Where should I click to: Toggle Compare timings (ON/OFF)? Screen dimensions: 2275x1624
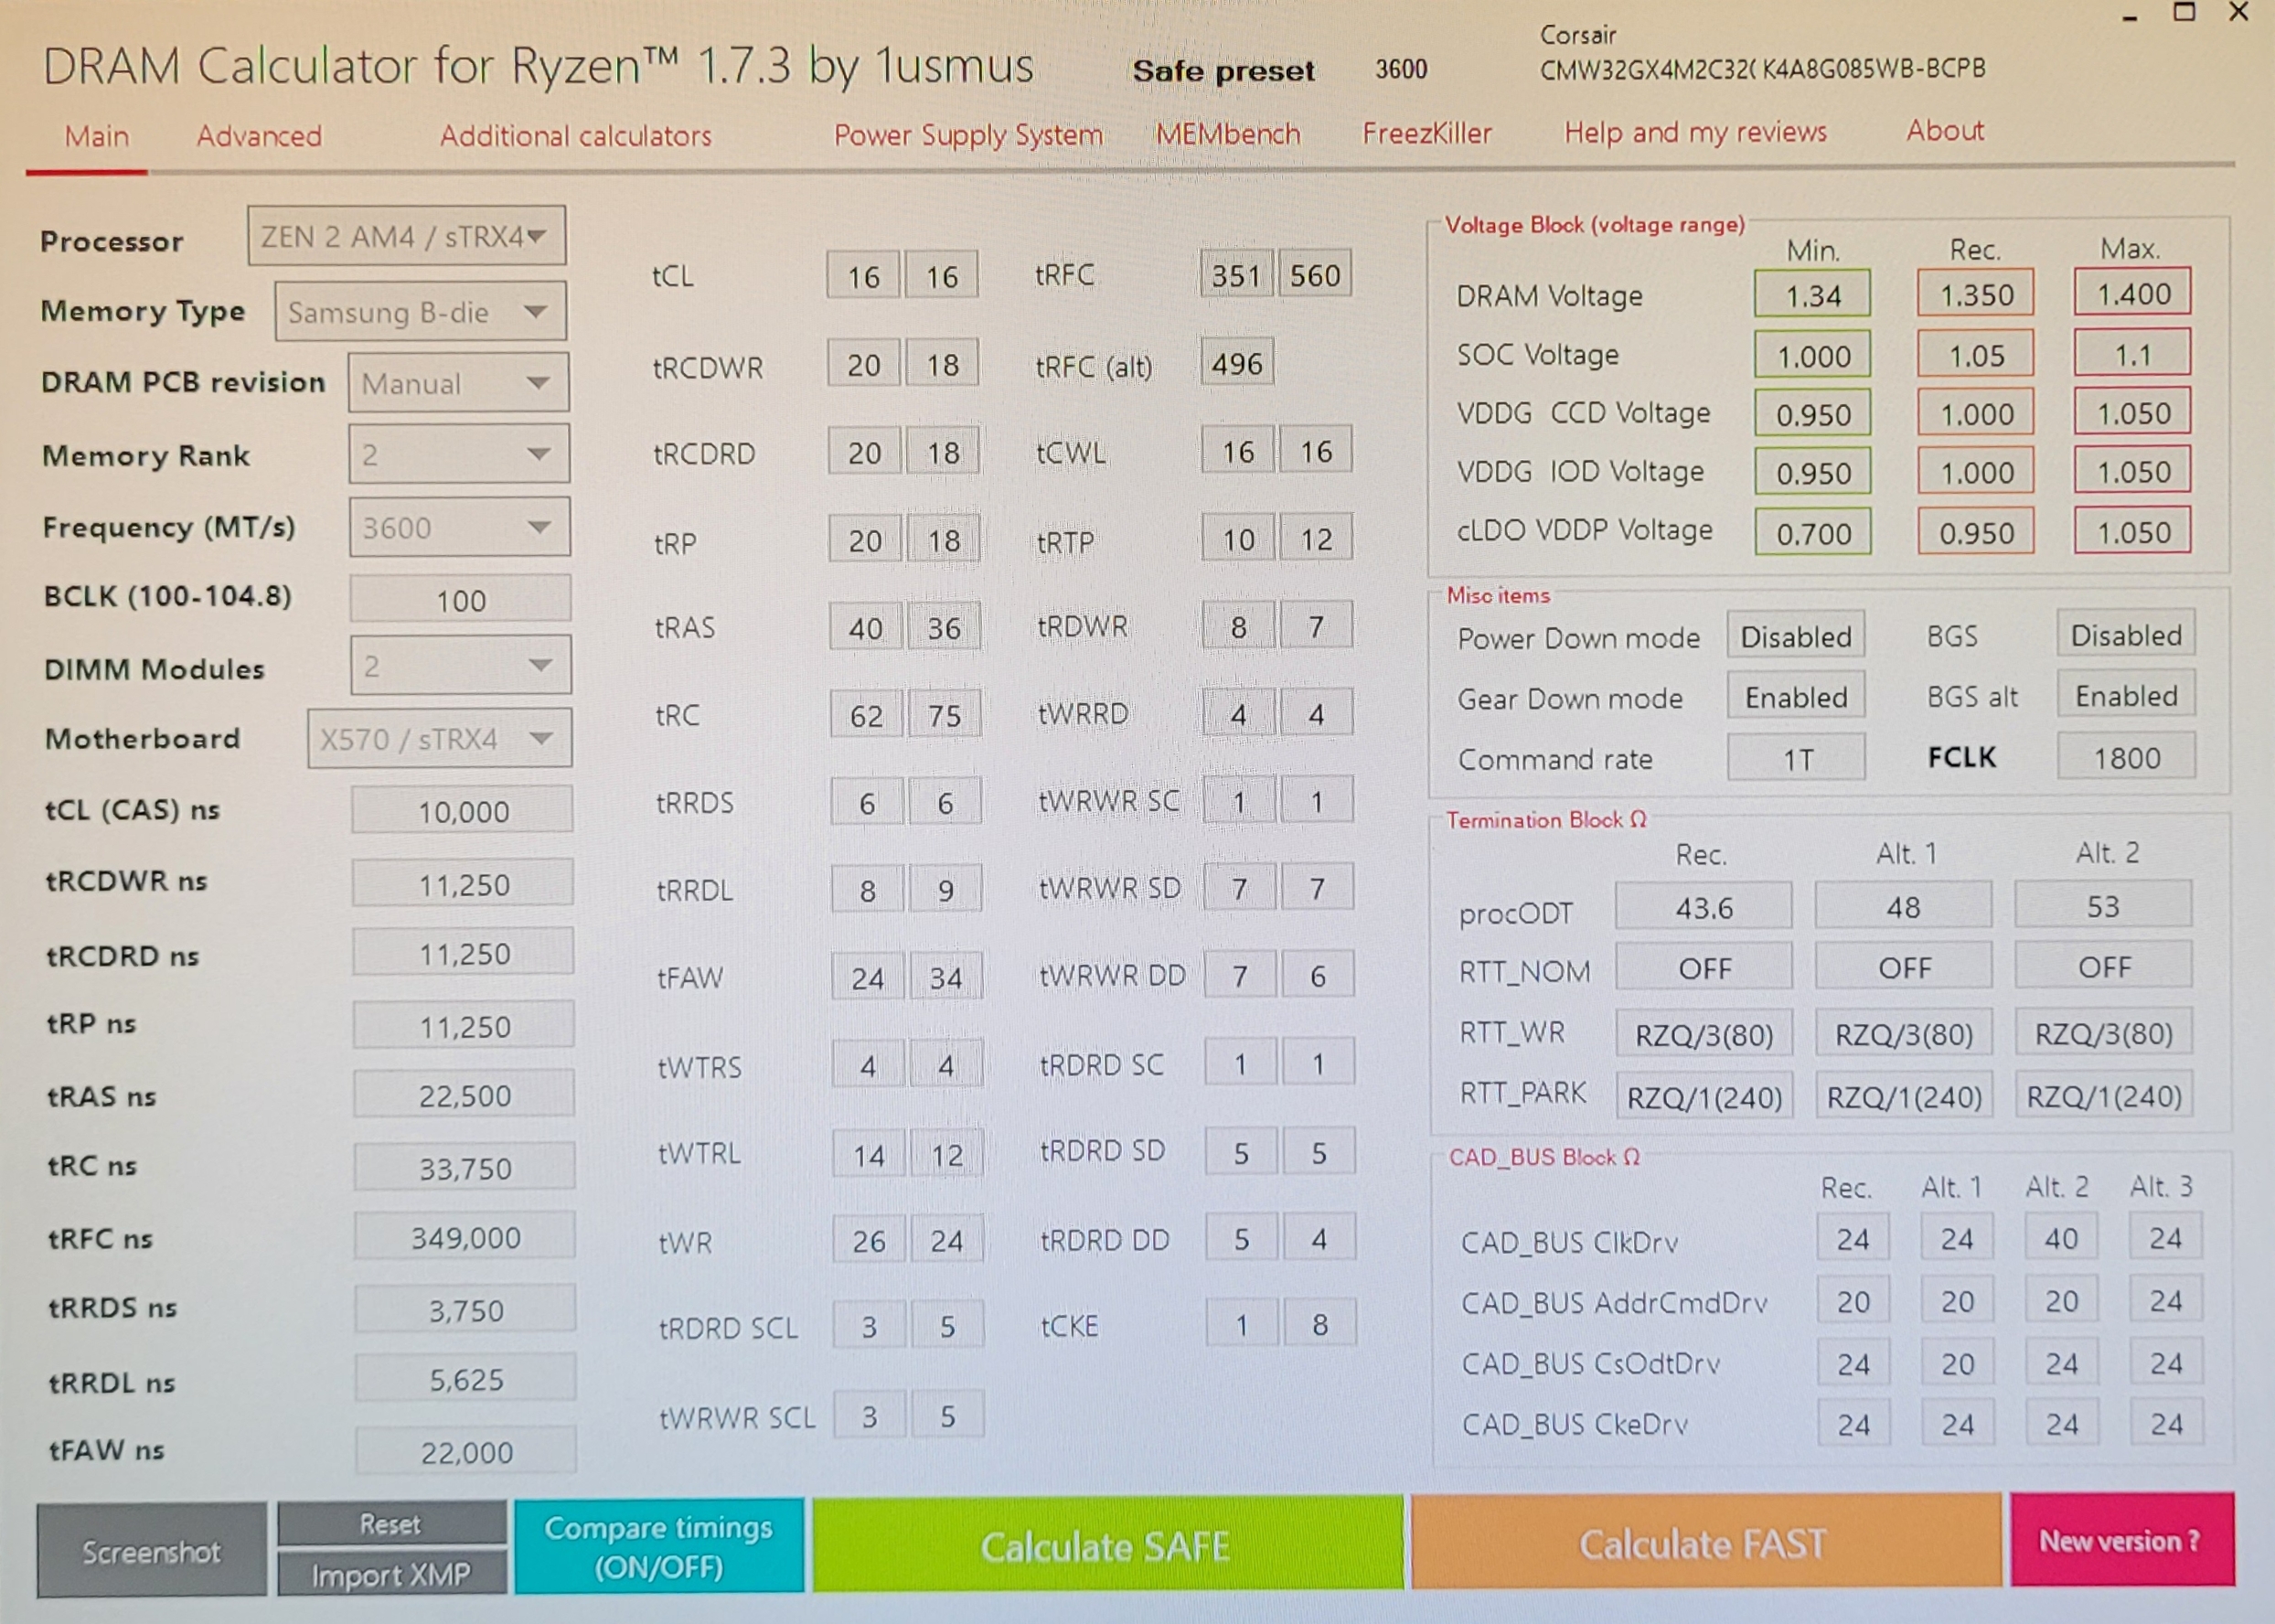(658, 1546)
